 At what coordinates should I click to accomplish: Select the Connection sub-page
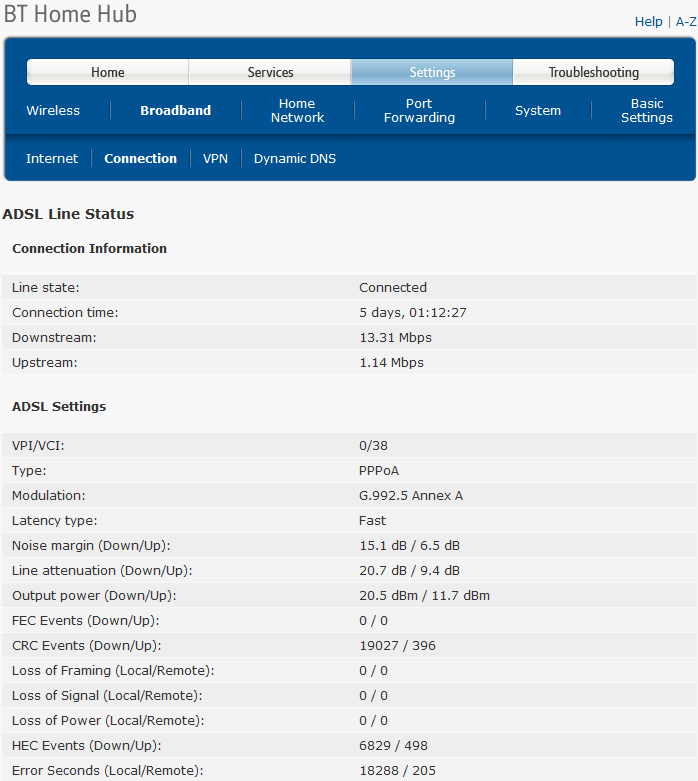tap(140, 158)
